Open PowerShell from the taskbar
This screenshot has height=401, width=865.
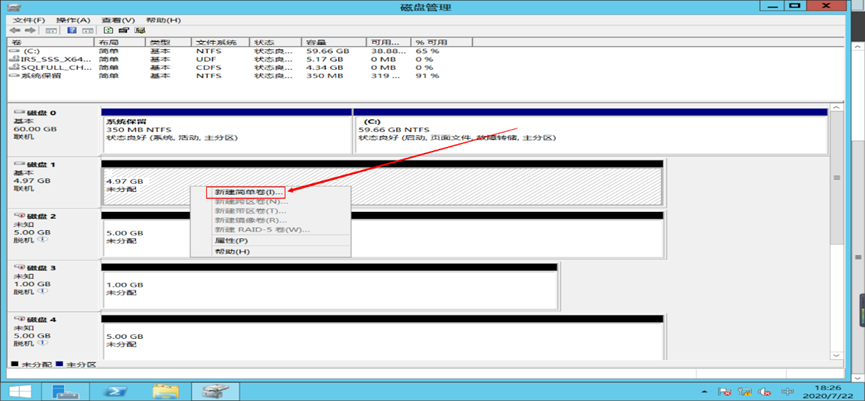pos(116,391)
